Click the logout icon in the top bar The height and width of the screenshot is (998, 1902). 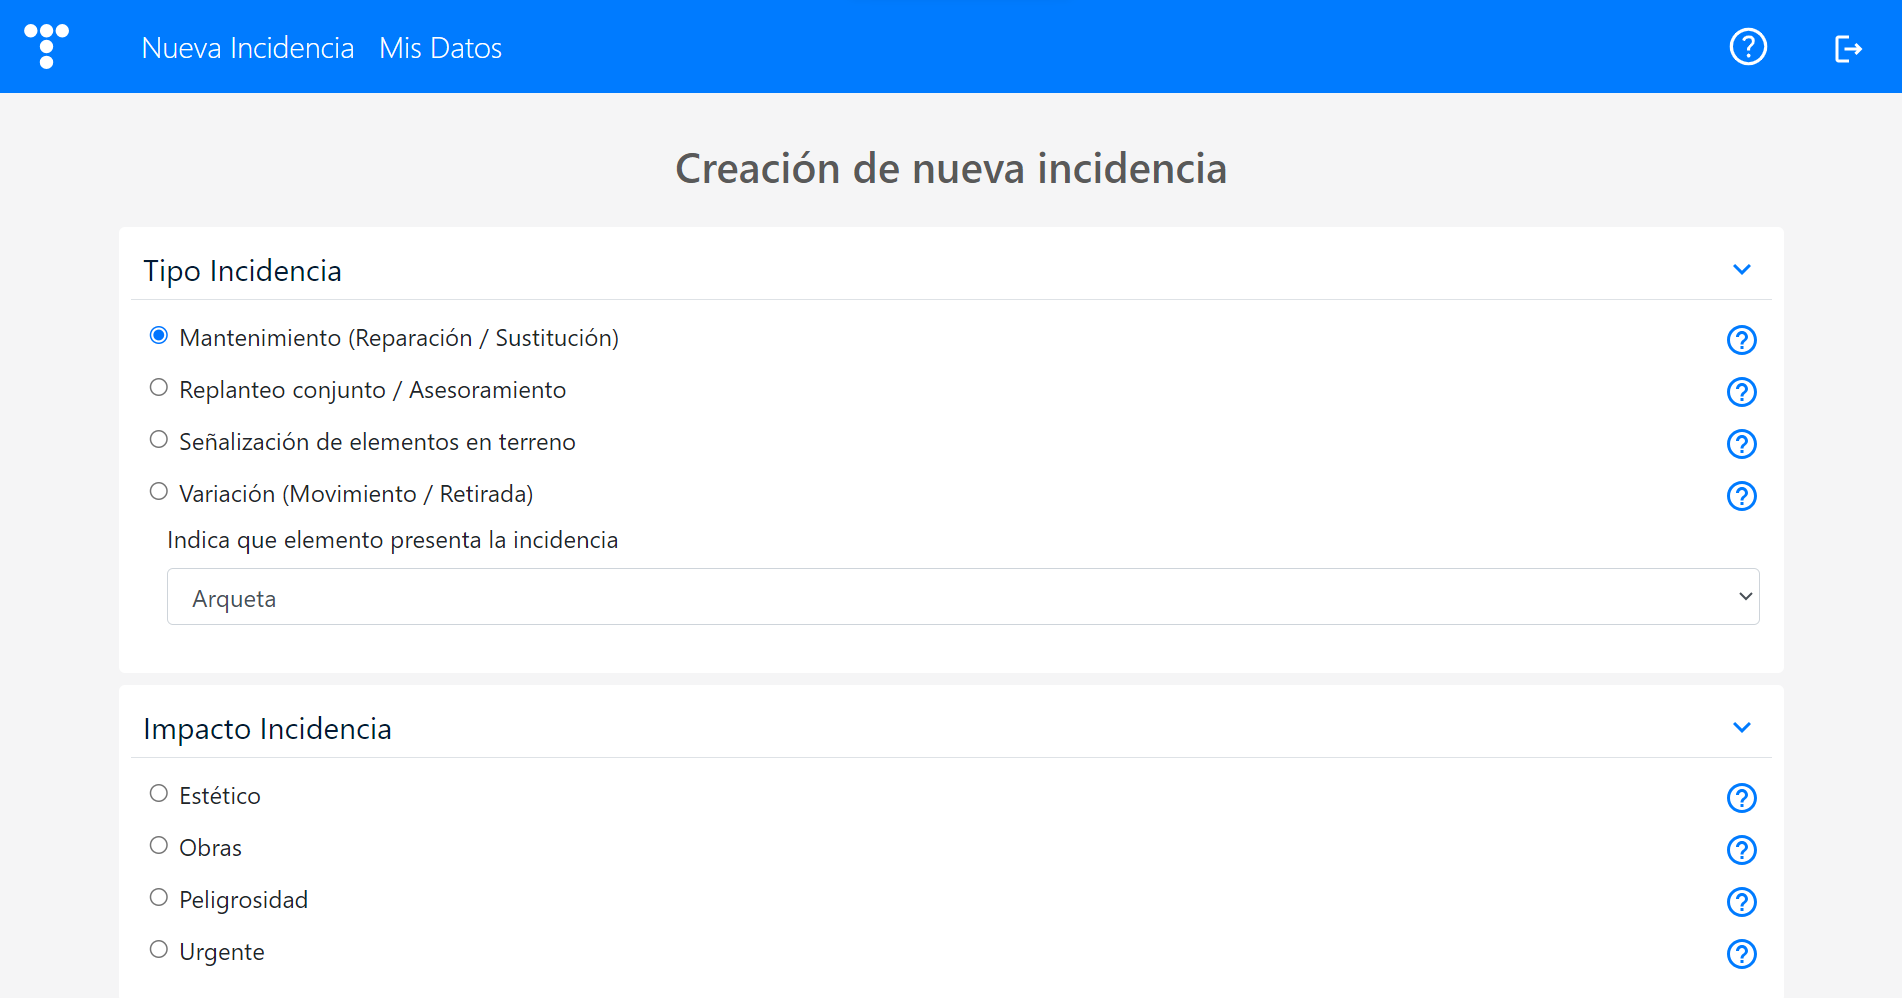(1847, 47)
